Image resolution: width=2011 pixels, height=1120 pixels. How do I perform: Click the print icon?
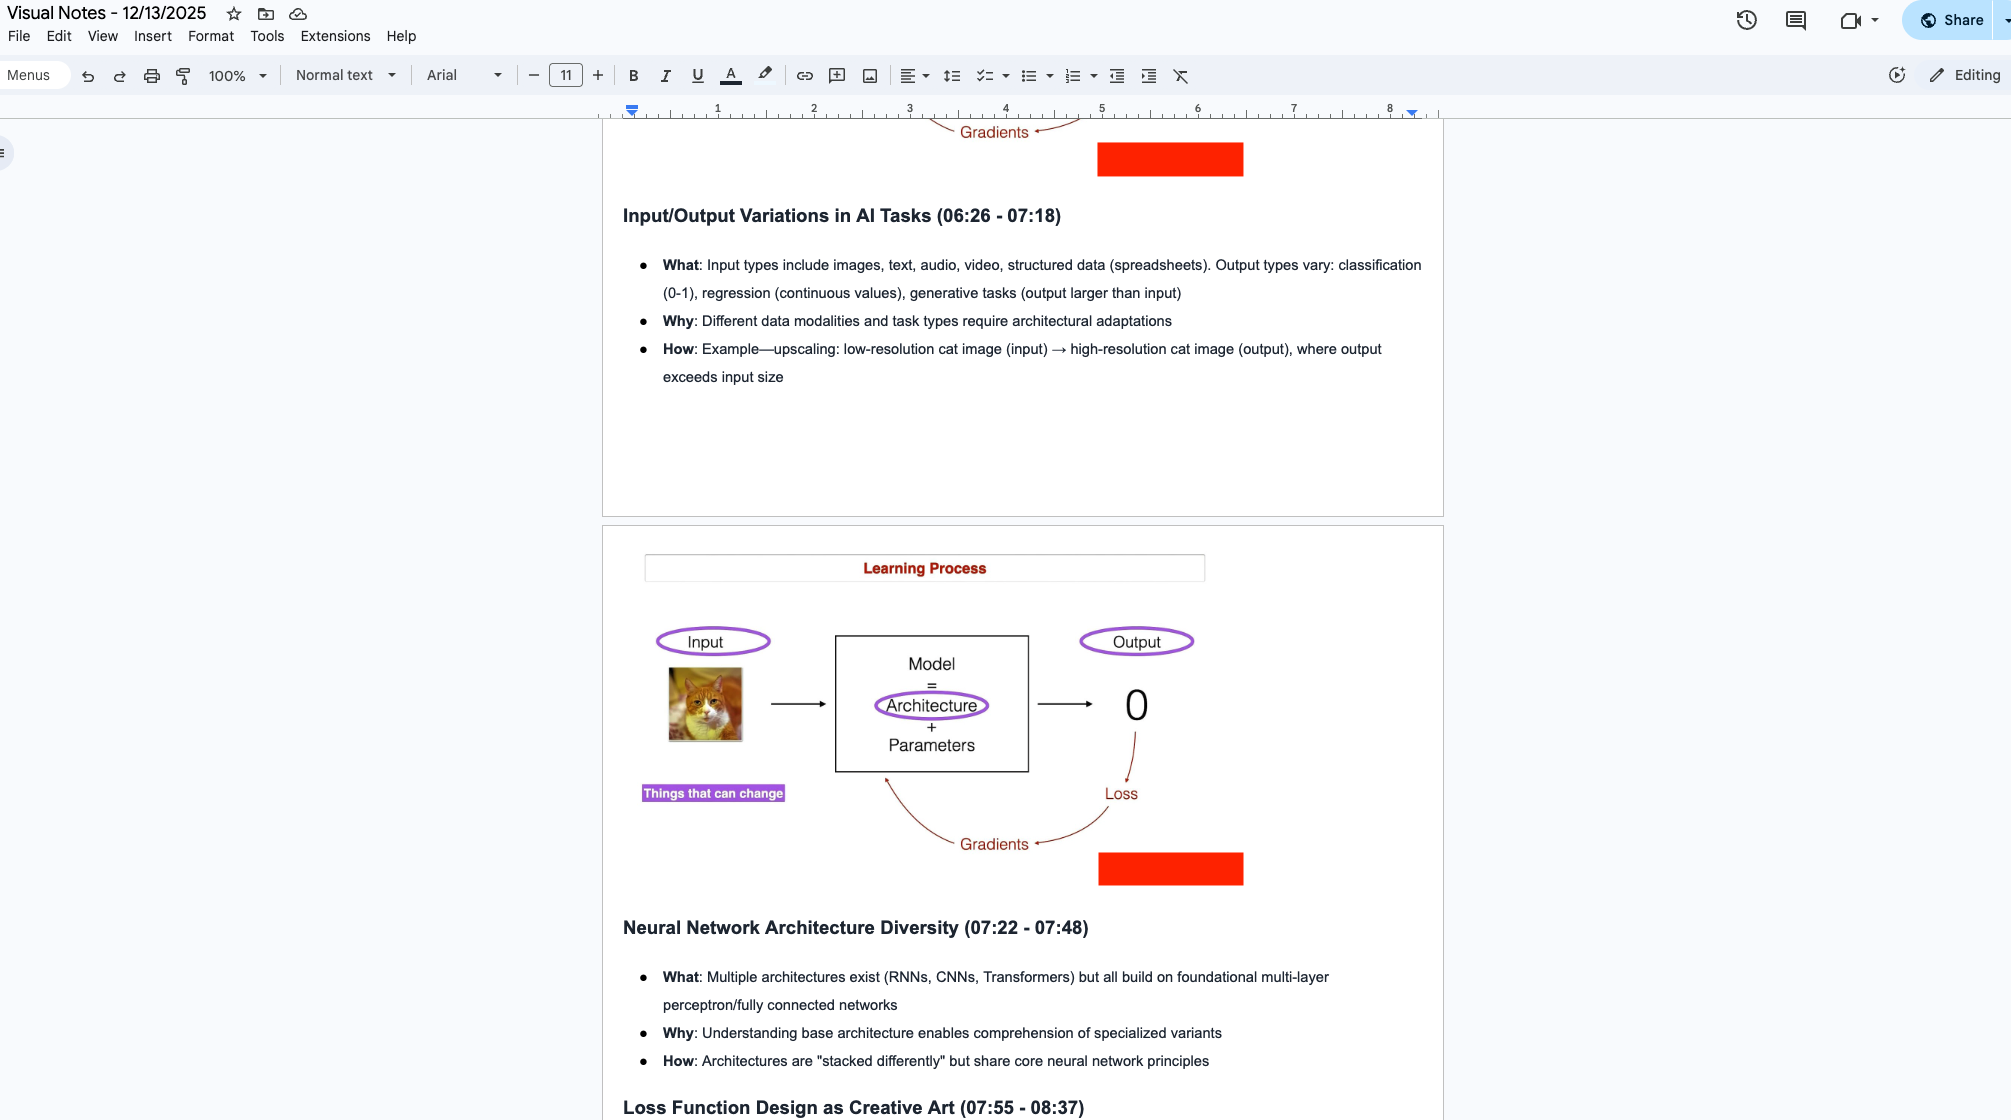(151, 76)
